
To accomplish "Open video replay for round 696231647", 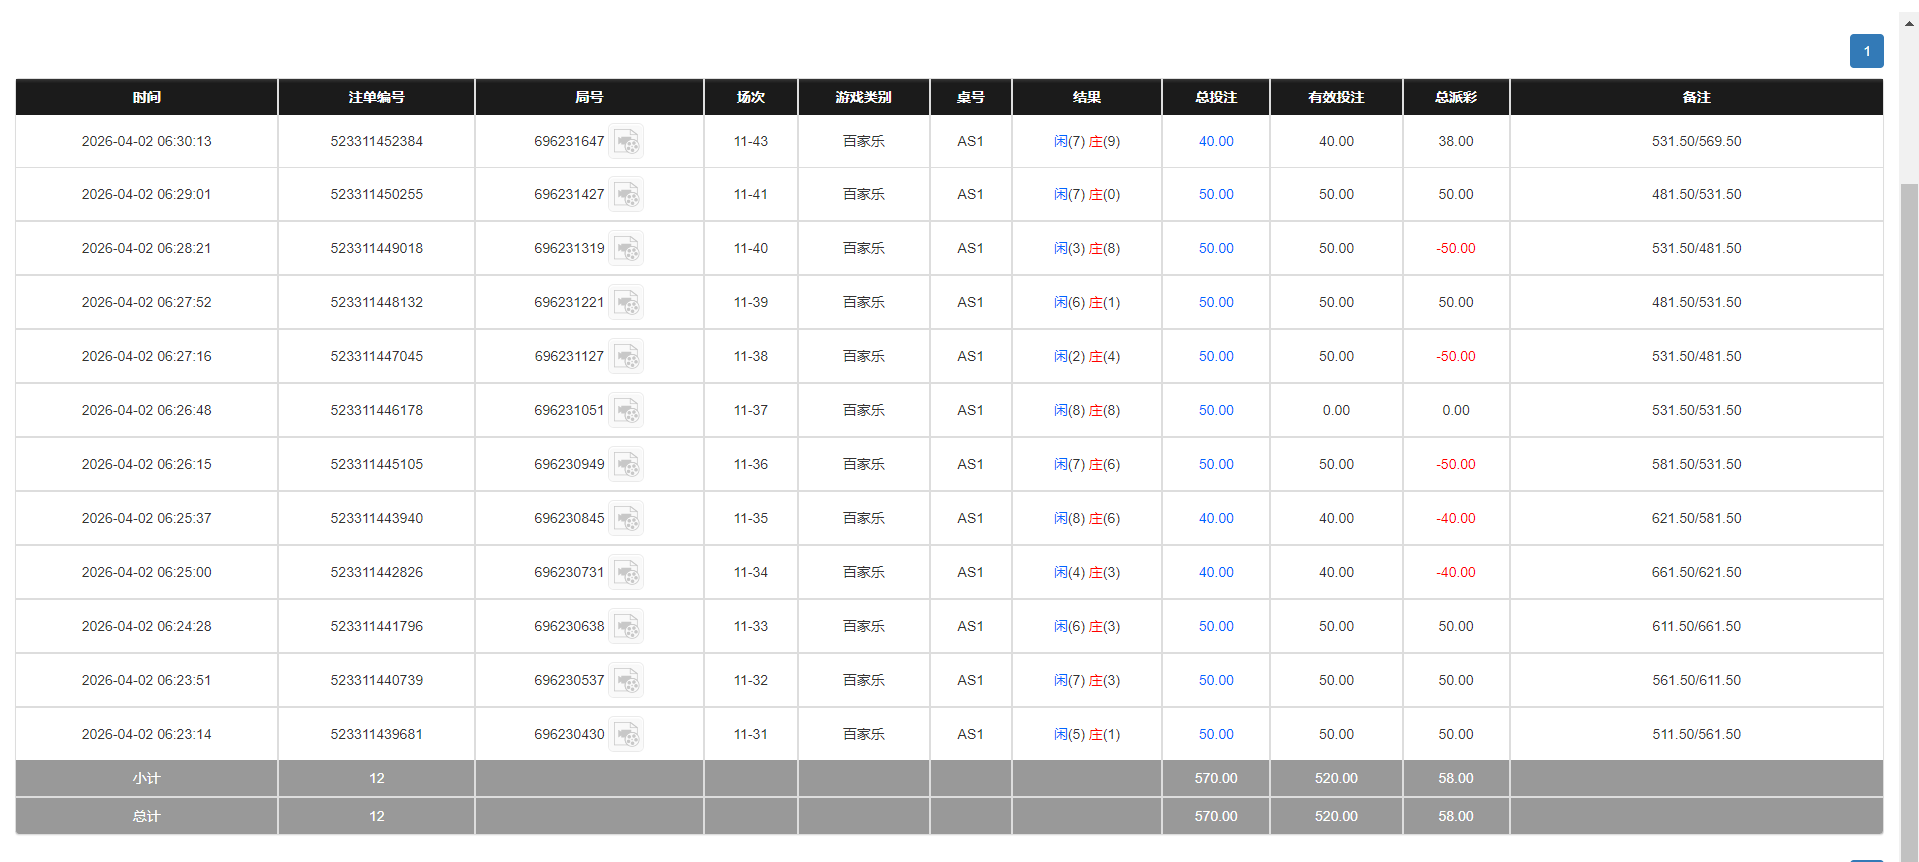I will [x=627, y=142].
